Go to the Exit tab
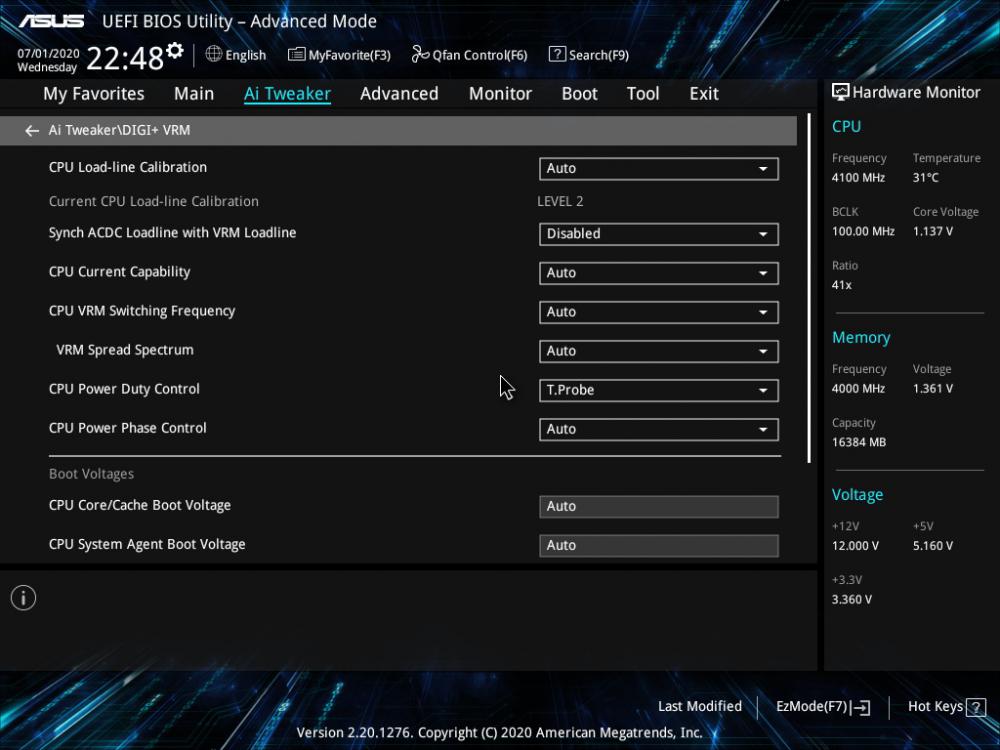Screen dimensions: 1000x750 click(x=704, y=94)
